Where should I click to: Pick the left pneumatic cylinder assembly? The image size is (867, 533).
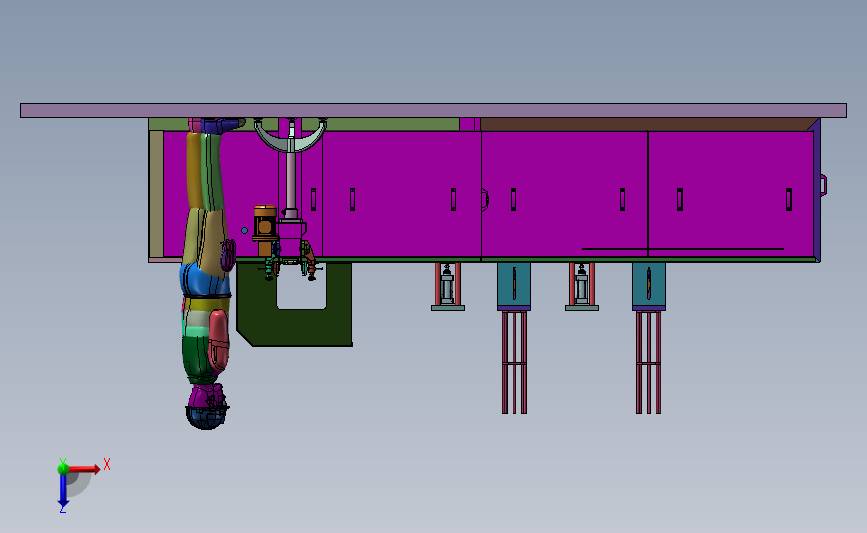tap(447, 286)
